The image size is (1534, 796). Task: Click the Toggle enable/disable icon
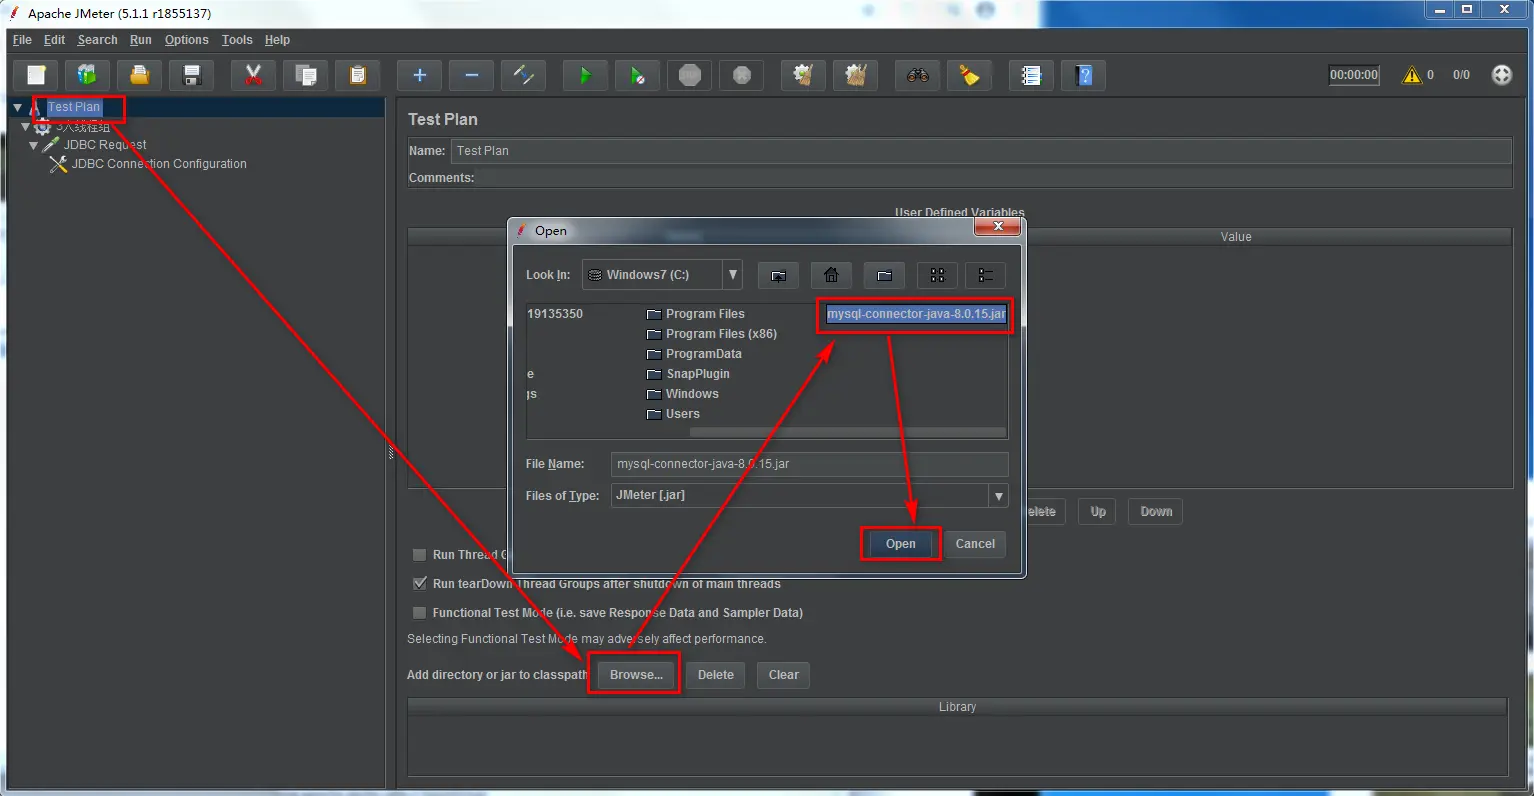(524, 75)
